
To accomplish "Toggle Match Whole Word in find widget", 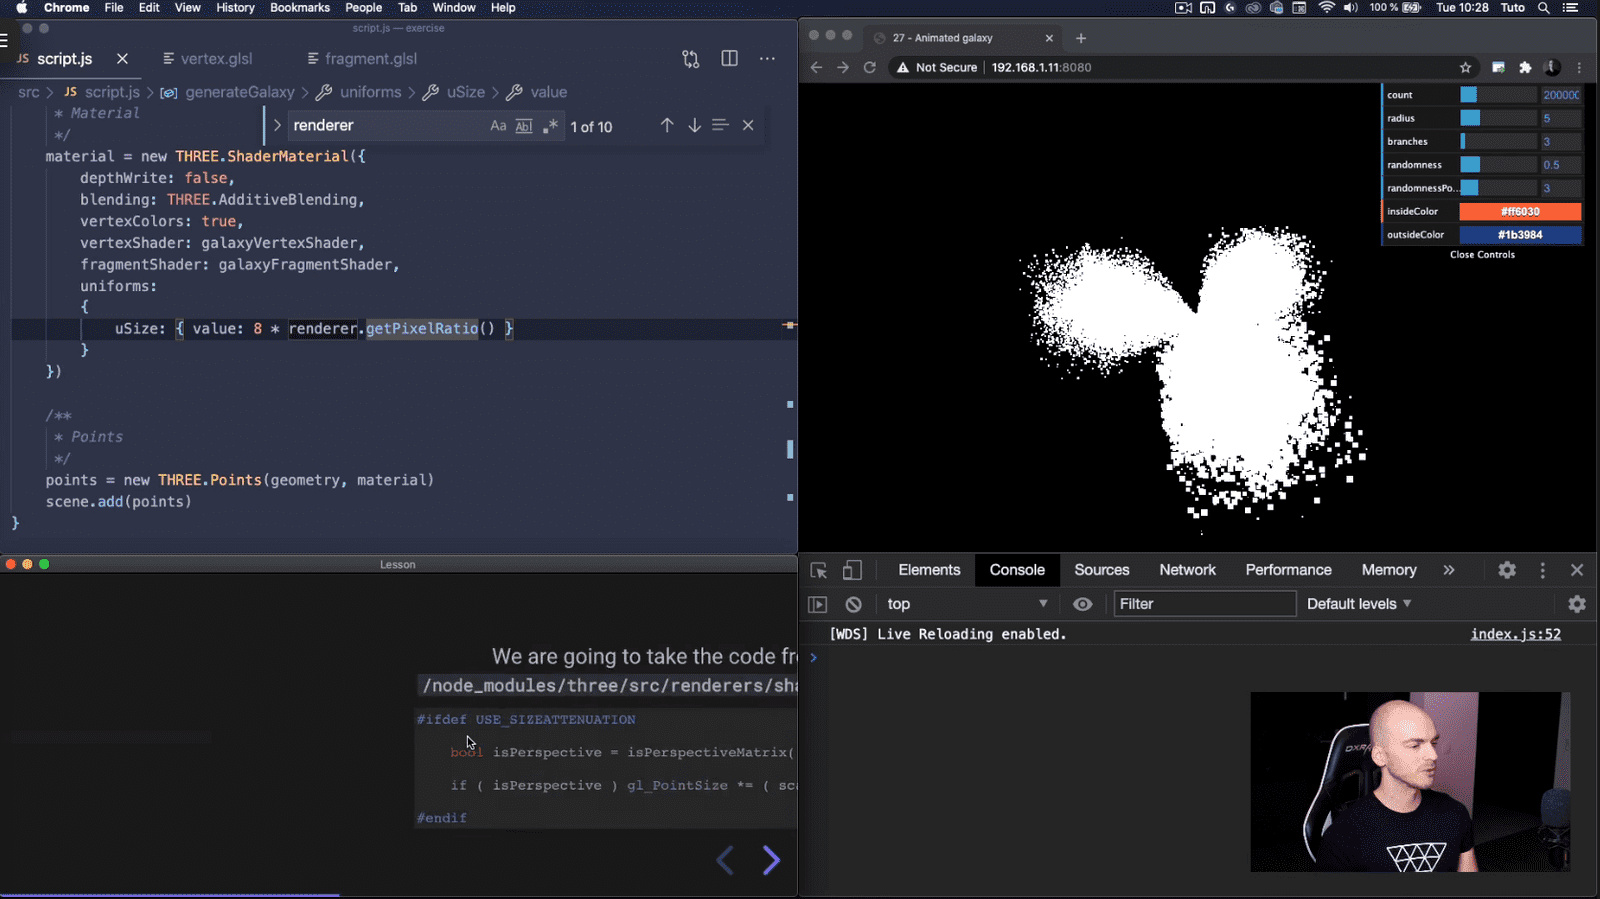I will (524, 126).
